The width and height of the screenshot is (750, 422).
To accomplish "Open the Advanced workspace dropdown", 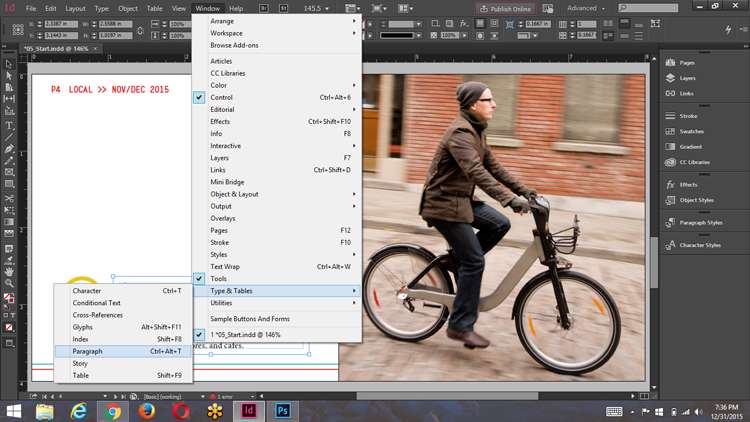I will point(586,8).
